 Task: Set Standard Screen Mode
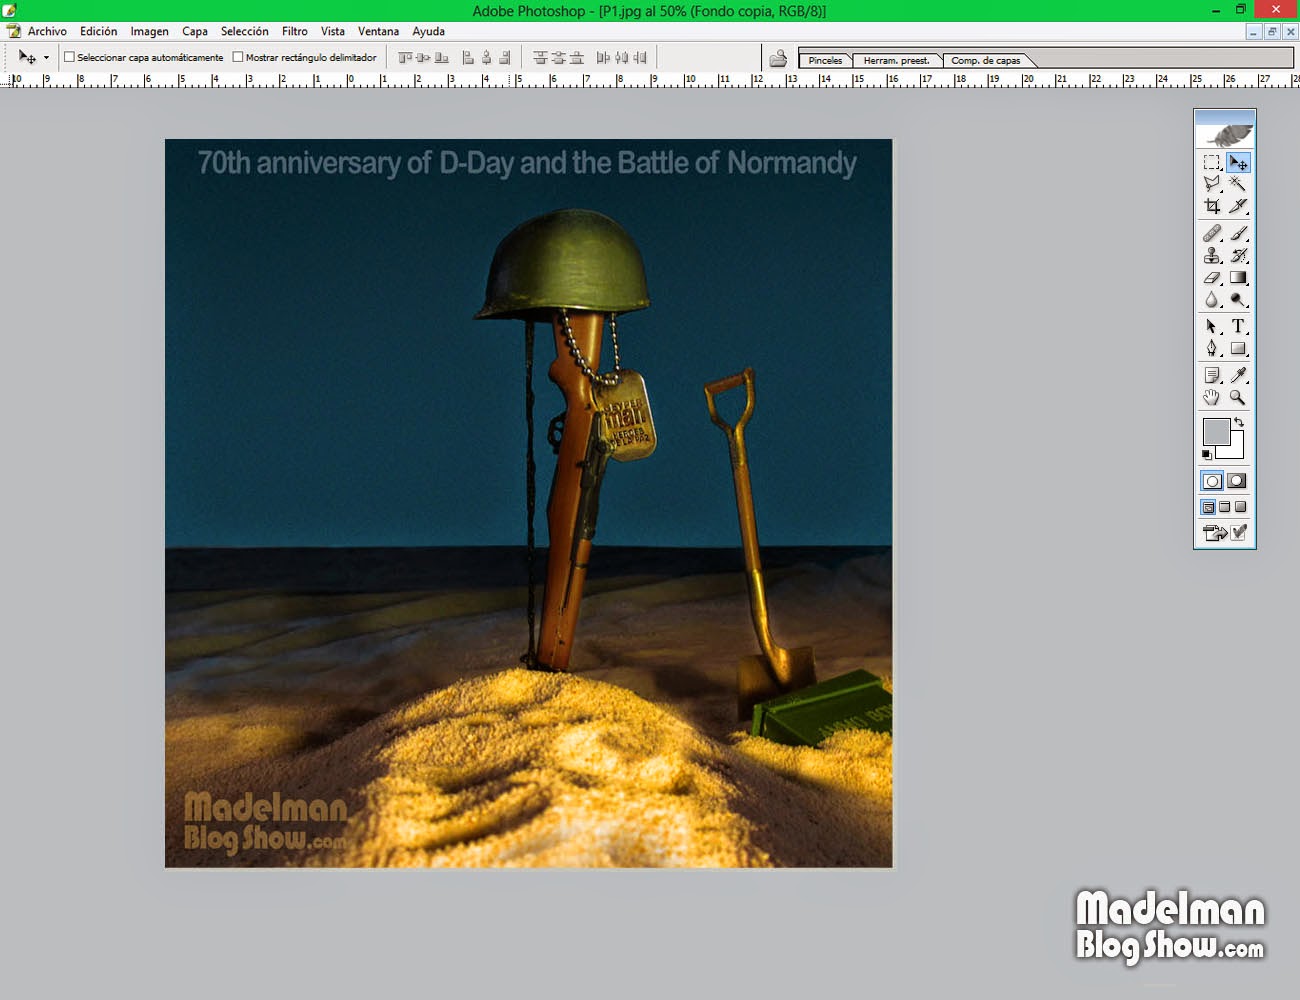pyautogui.click(x=1208, y=507)
